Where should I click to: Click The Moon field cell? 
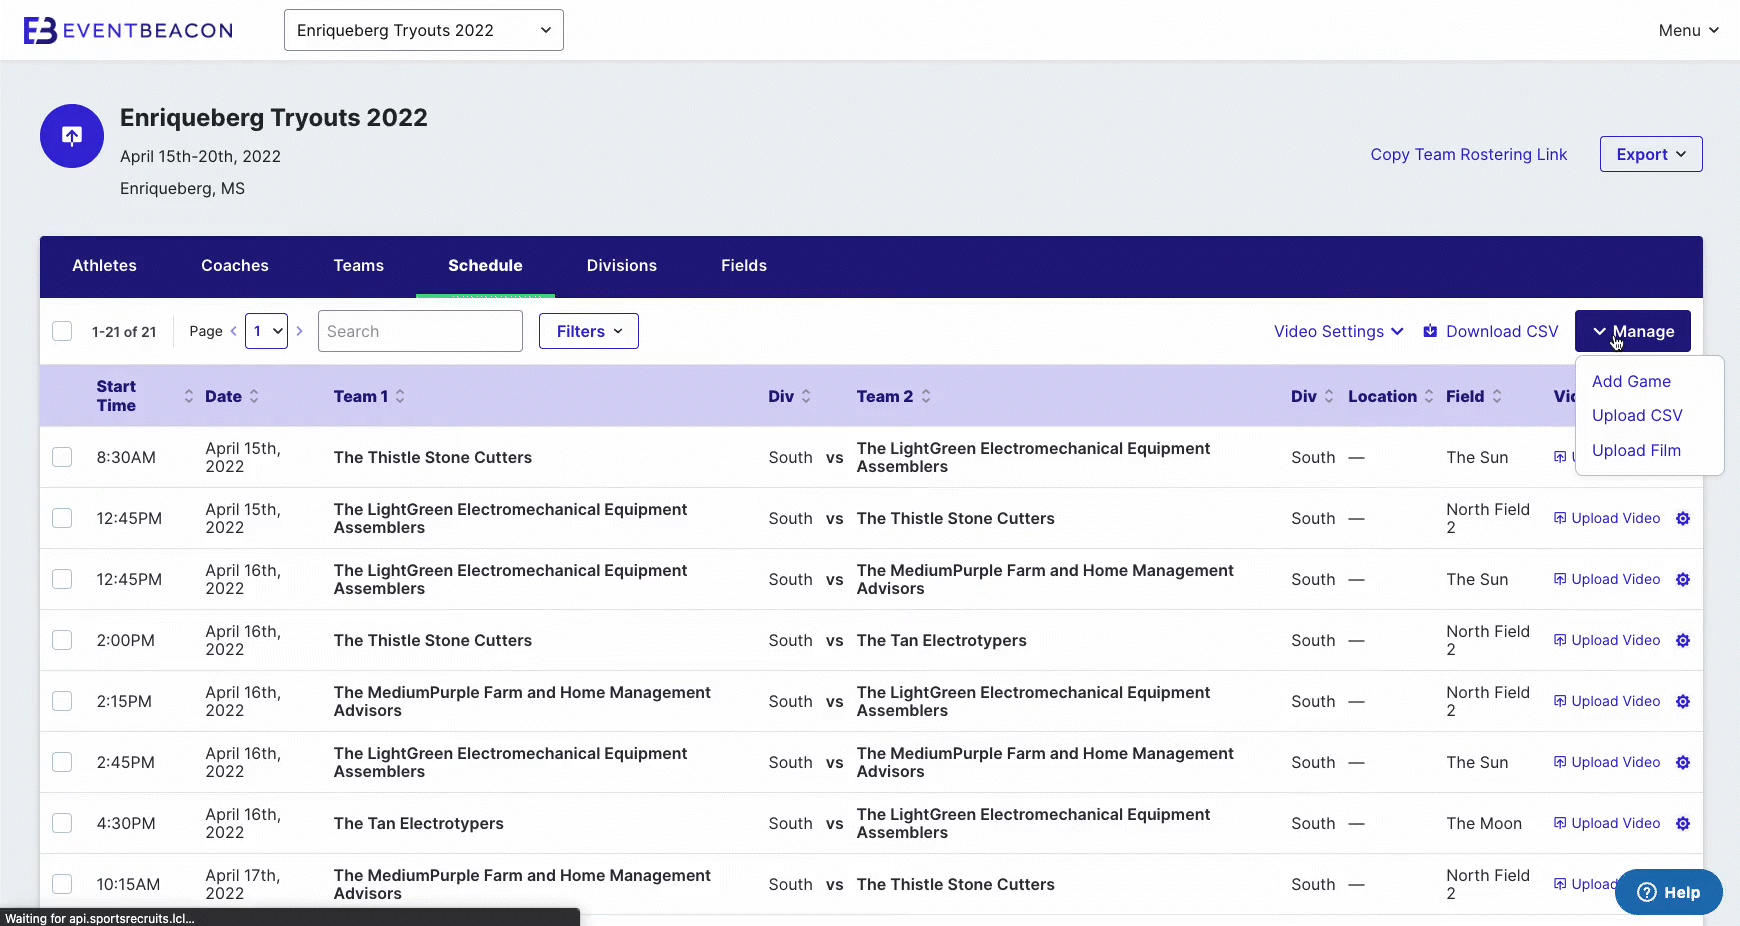click(x=1484, y=823)
